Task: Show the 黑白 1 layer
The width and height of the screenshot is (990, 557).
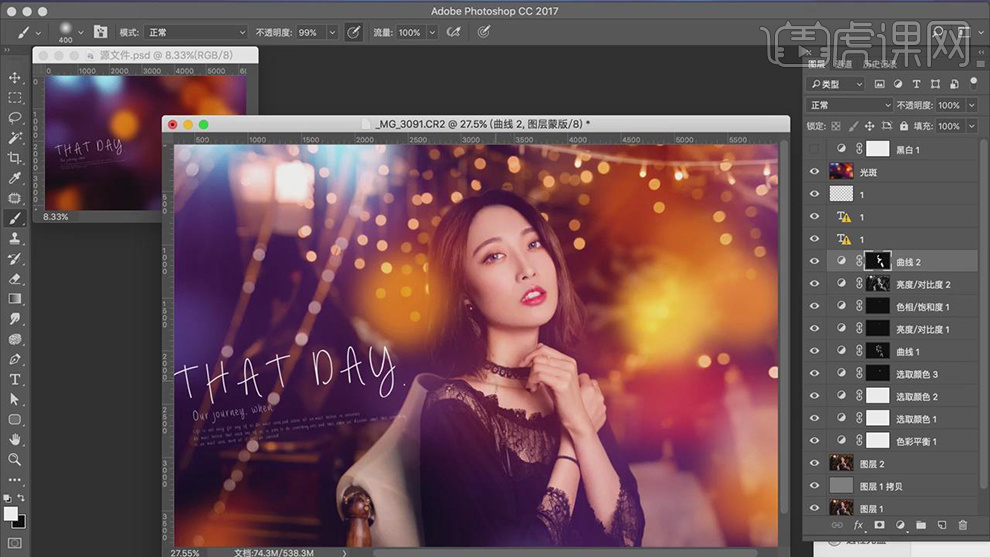Action: pos(814,149)
